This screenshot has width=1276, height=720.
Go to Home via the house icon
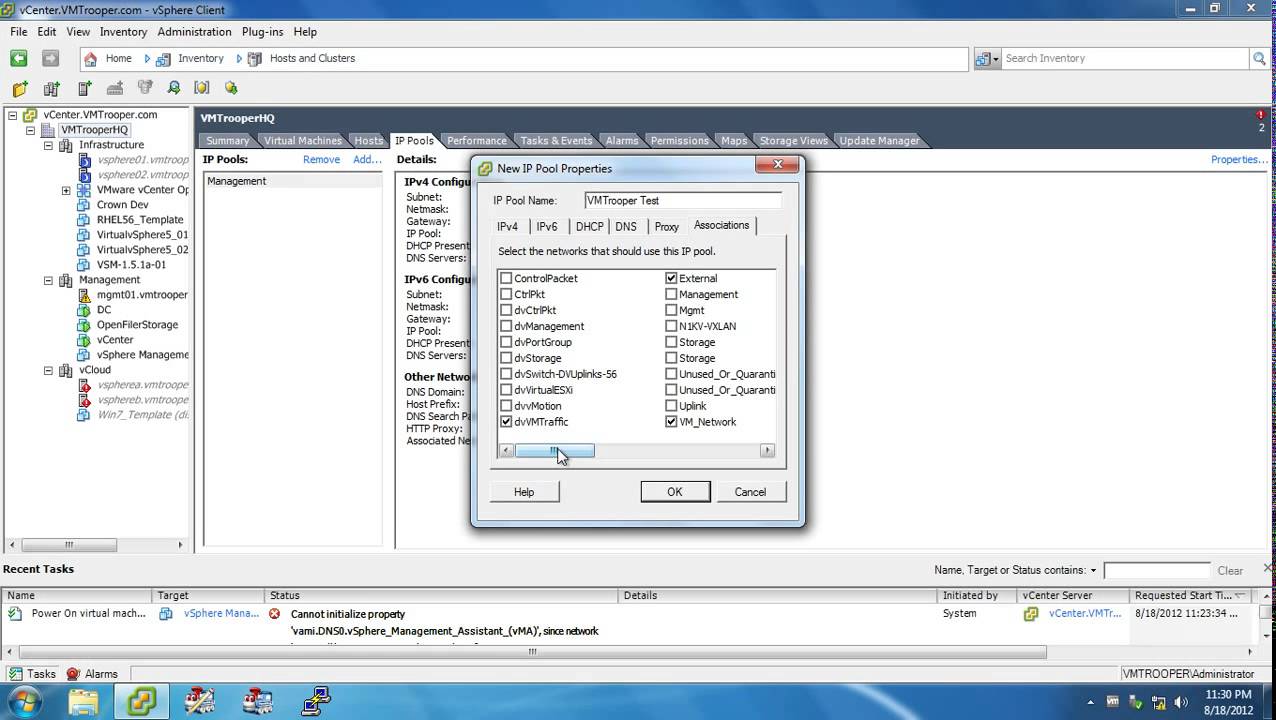[x=91, y=58]
